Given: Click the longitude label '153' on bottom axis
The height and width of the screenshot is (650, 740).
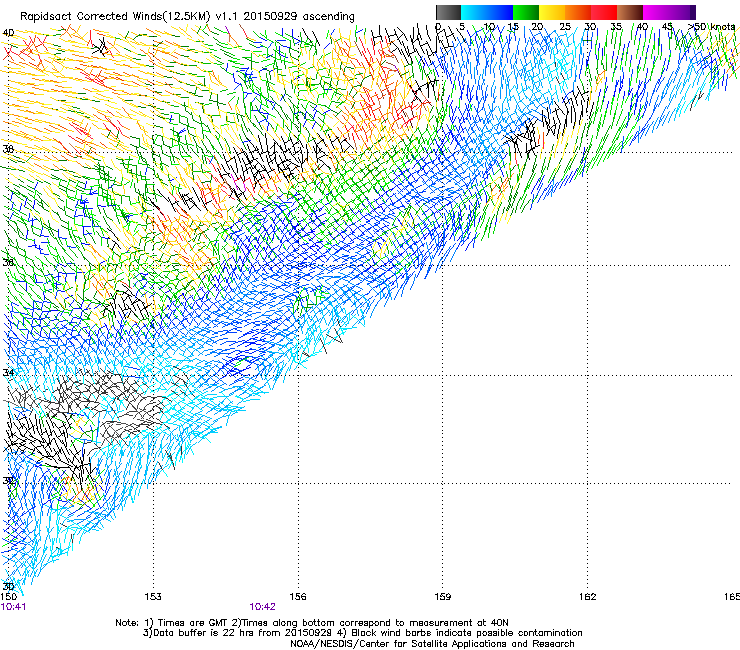Looking at the screenshot, I should 153,597.
